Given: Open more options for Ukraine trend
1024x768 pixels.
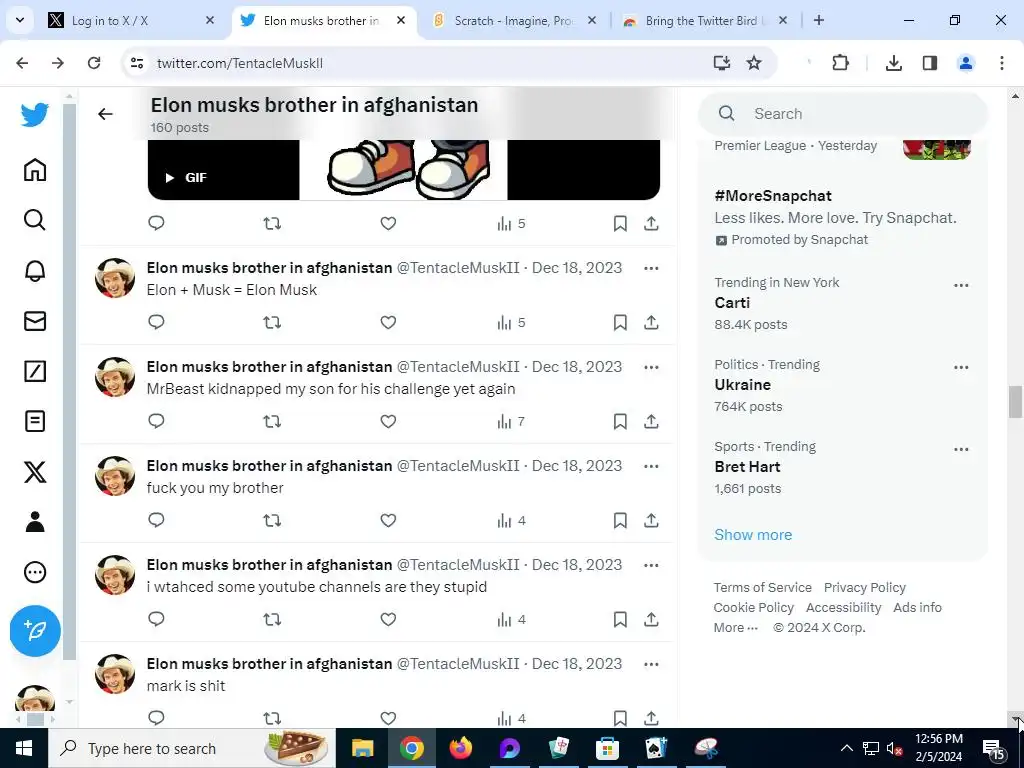Looking at the screenshot, I should pos(961,368).
